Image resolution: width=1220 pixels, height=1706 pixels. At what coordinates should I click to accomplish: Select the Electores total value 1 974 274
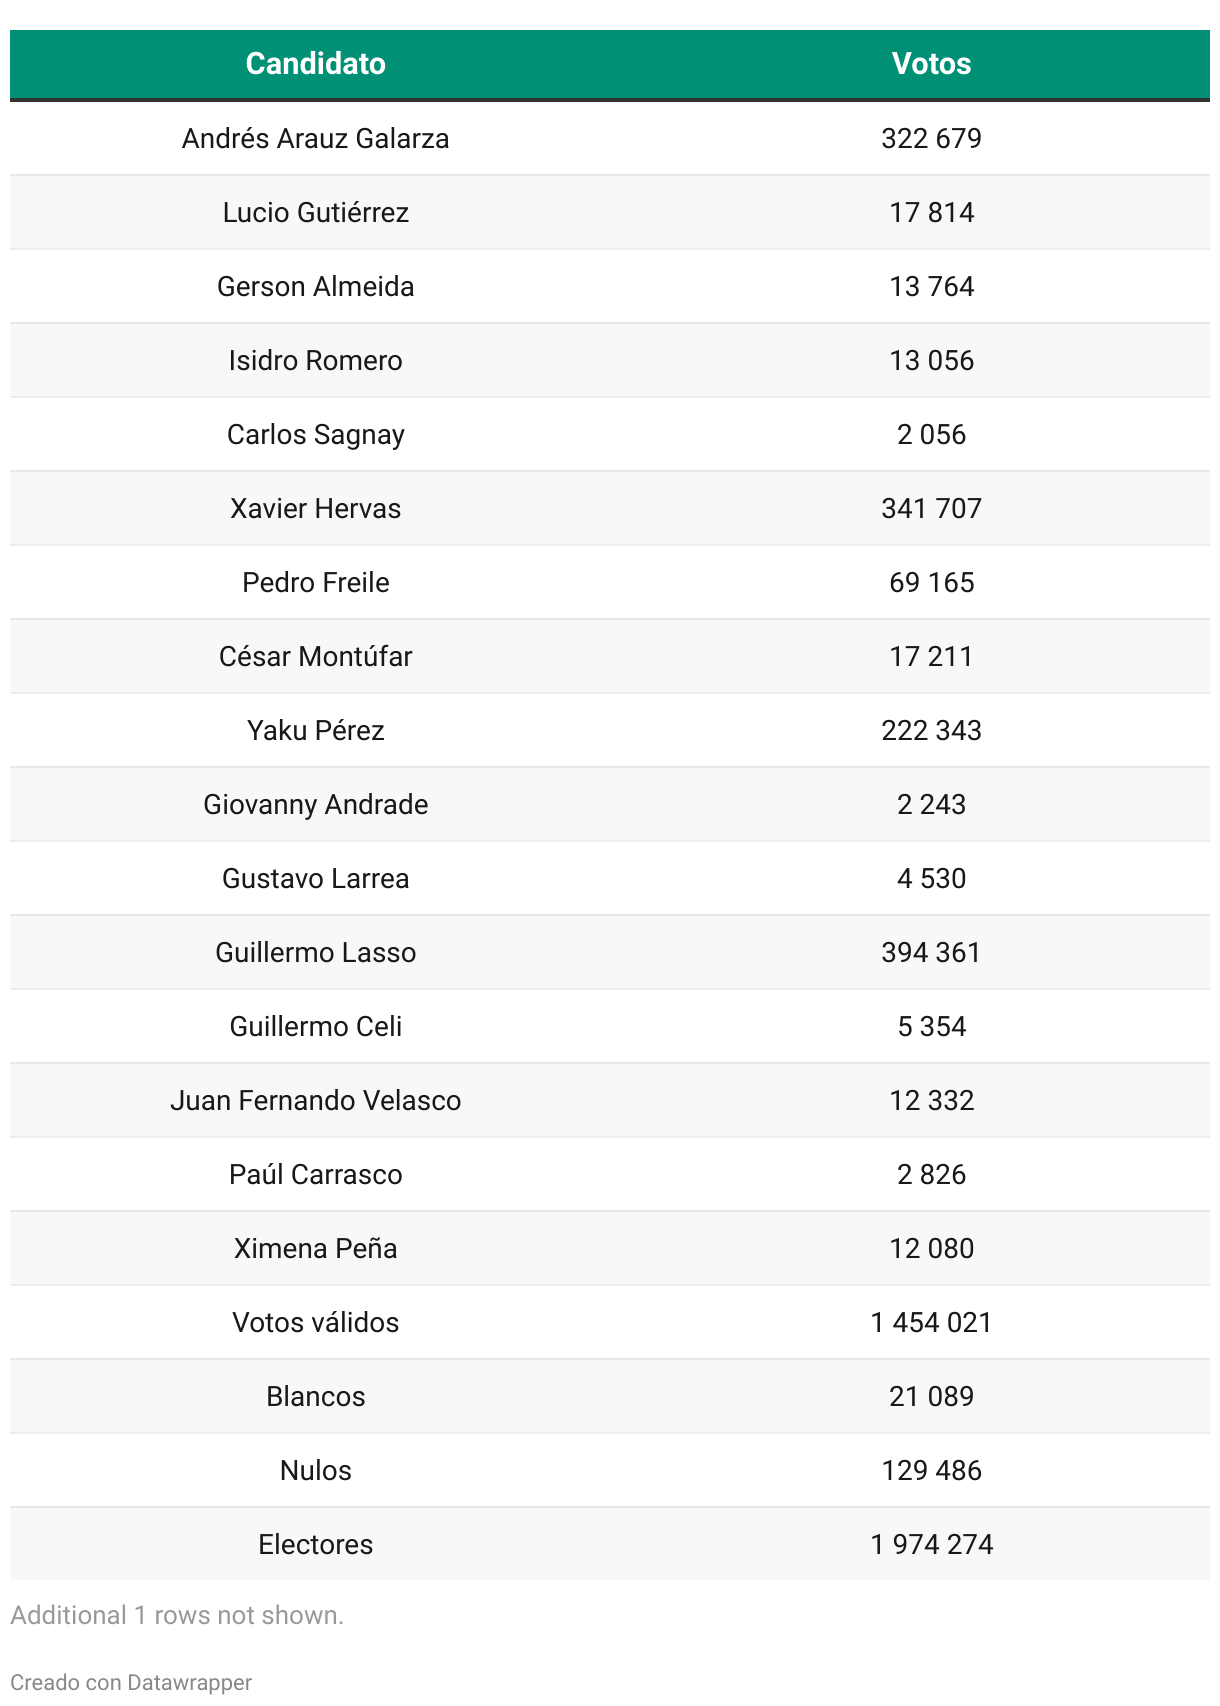[931, 1544]
